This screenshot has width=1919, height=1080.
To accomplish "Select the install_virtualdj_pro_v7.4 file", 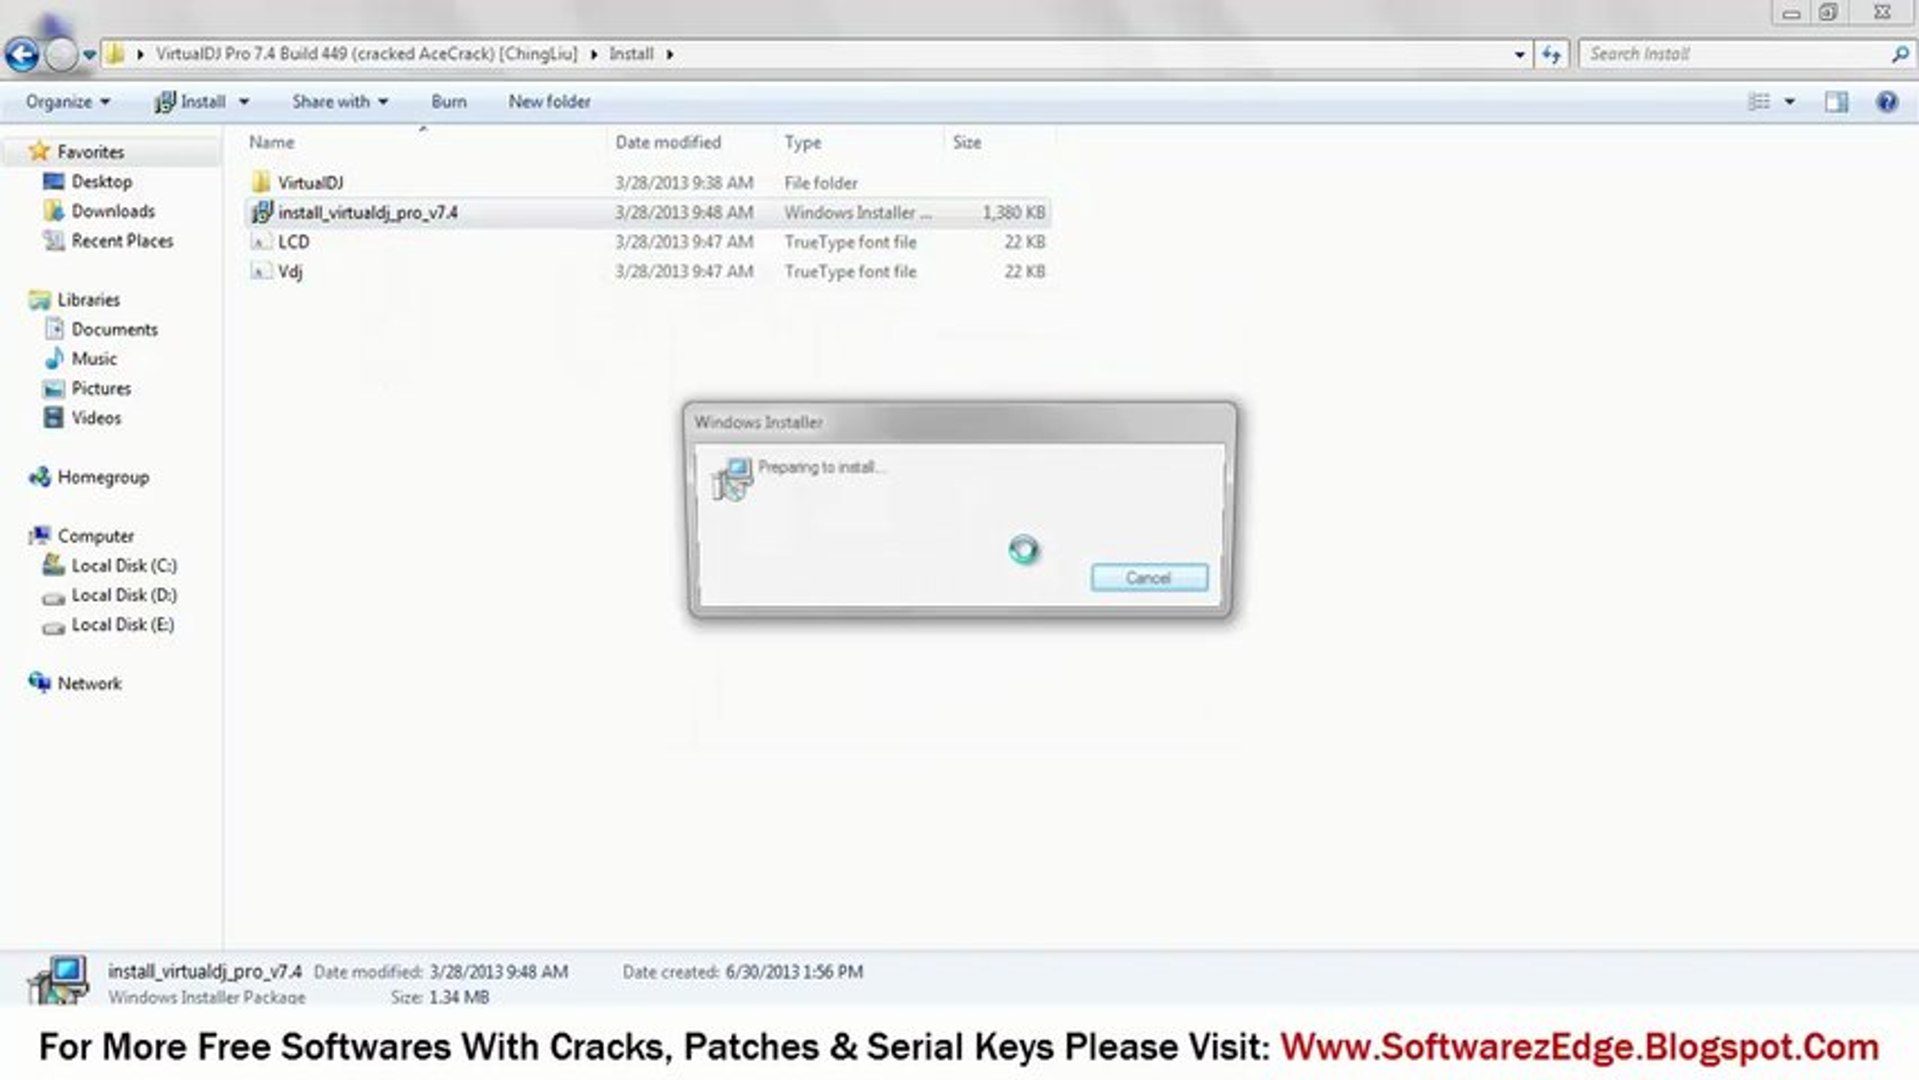I will point(367,212).
